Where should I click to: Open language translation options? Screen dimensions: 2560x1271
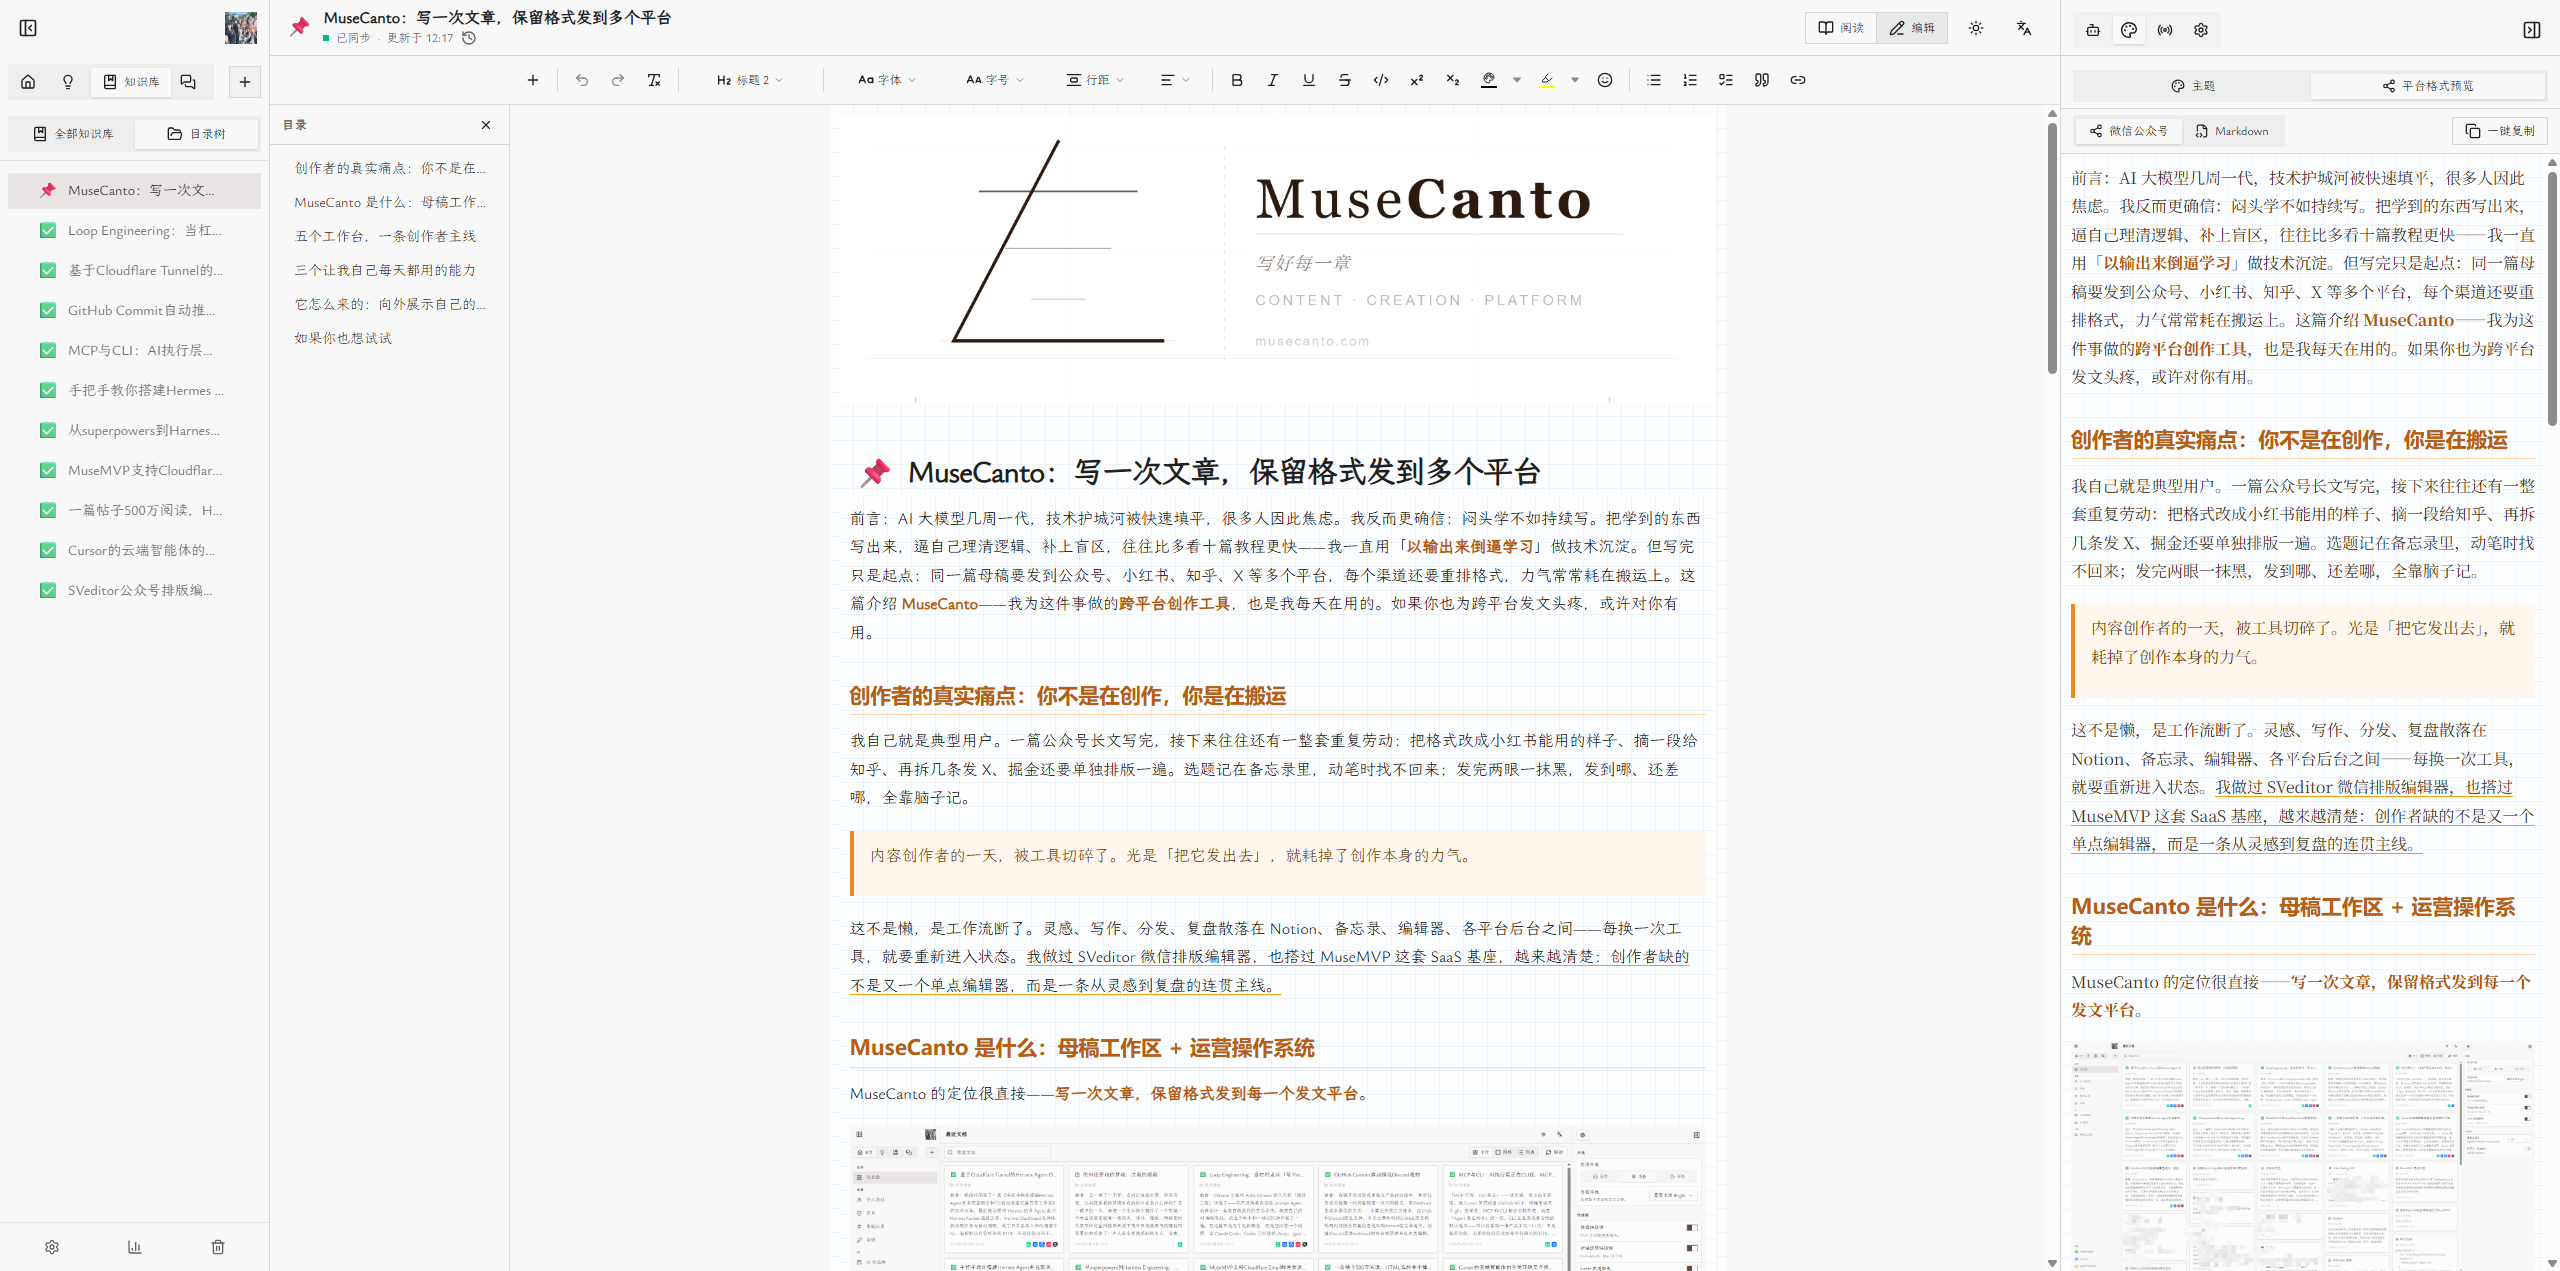[2024, 28]
